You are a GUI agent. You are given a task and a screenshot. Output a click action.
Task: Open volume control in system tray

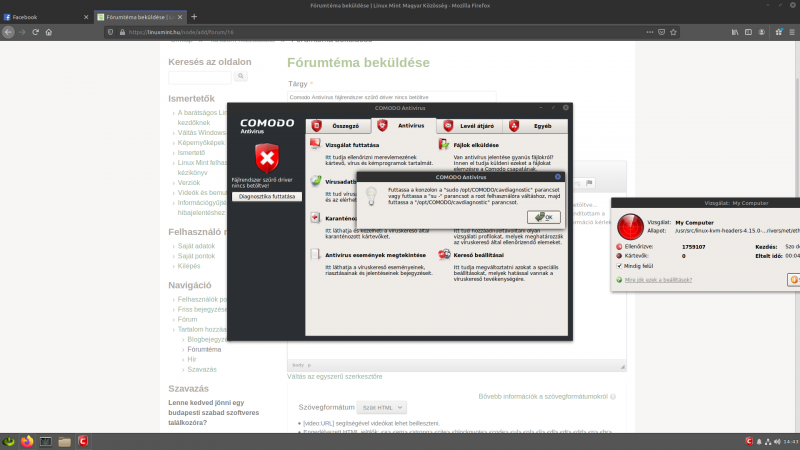tap(777, 442)
